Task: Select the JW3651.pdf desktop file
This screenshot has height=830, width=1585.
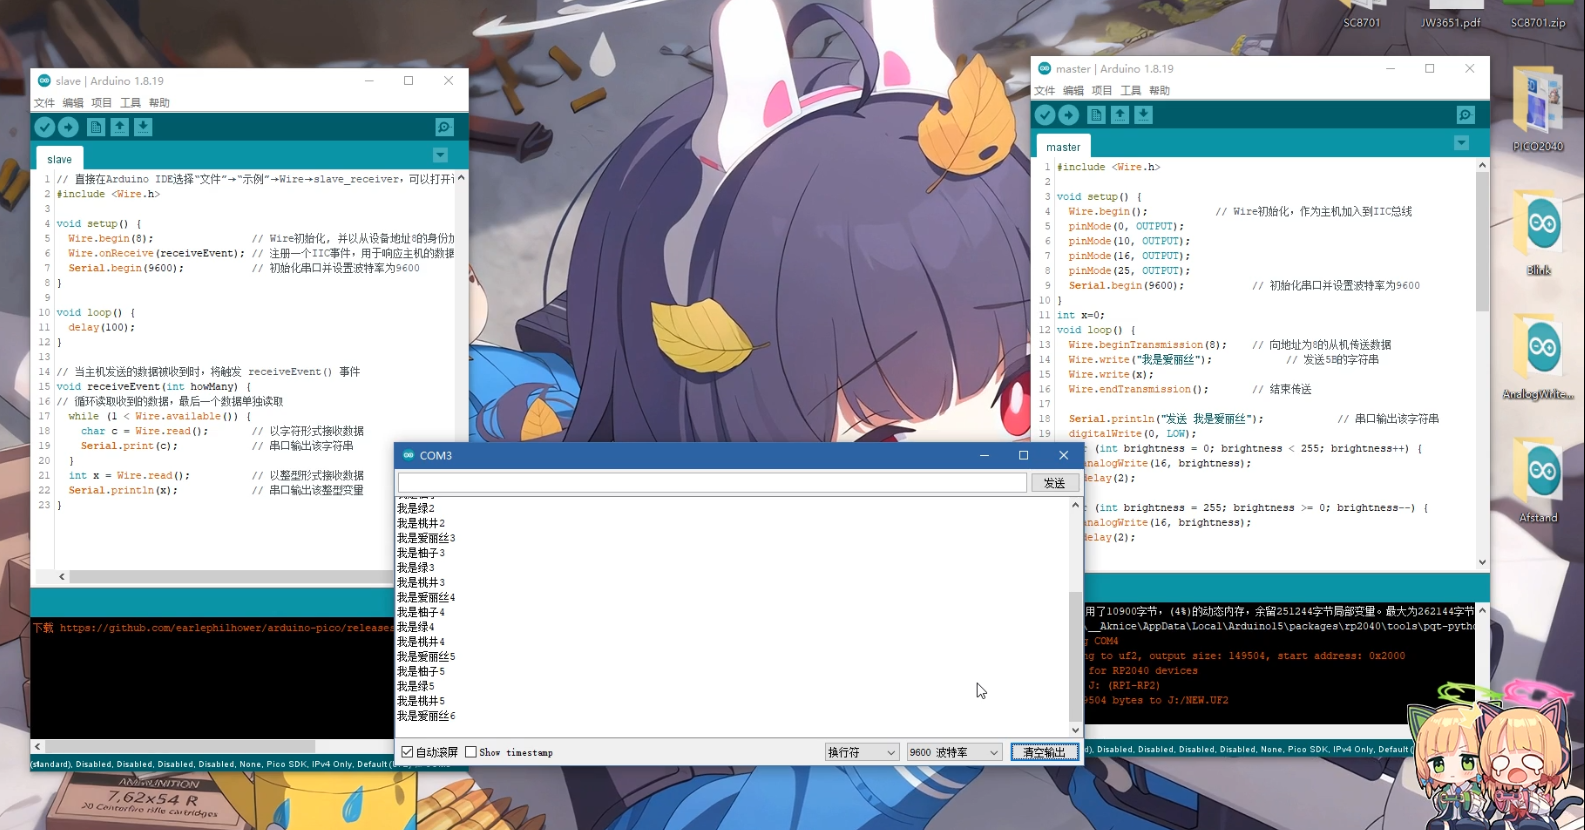Action: (1450, 14)
